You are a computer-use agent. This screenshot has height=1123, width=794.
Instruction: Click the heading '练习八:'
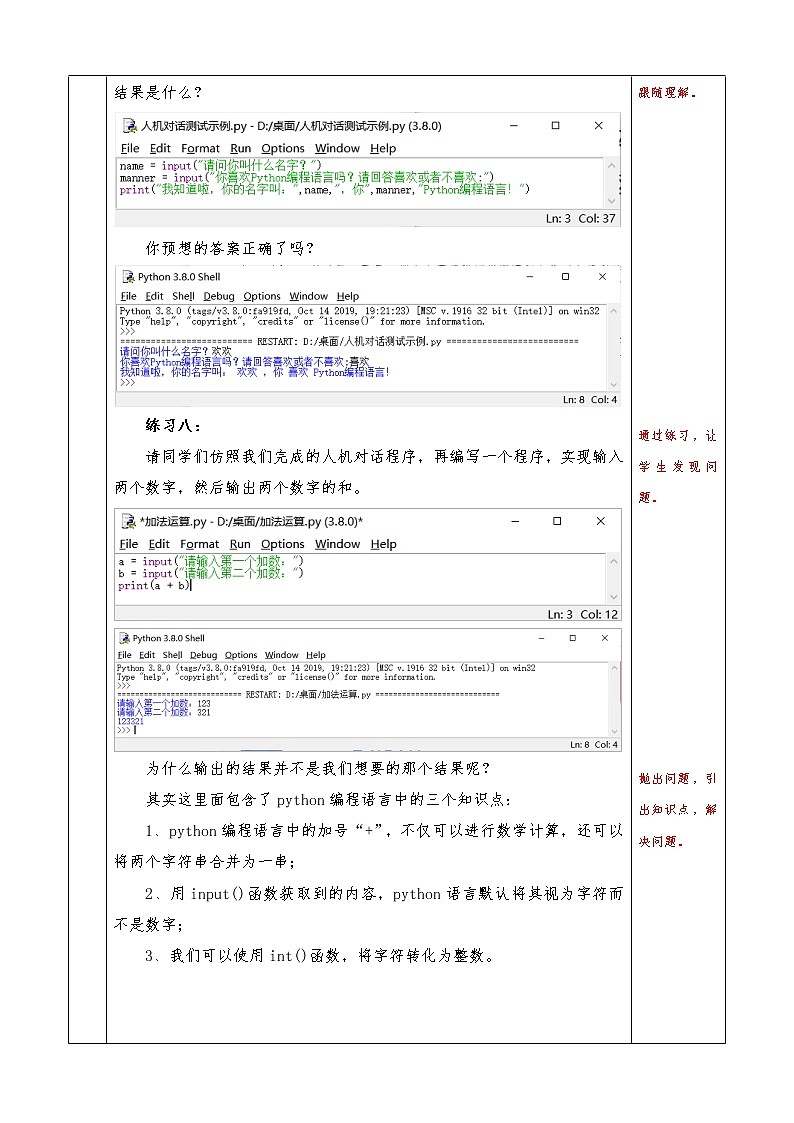[173, 425]
